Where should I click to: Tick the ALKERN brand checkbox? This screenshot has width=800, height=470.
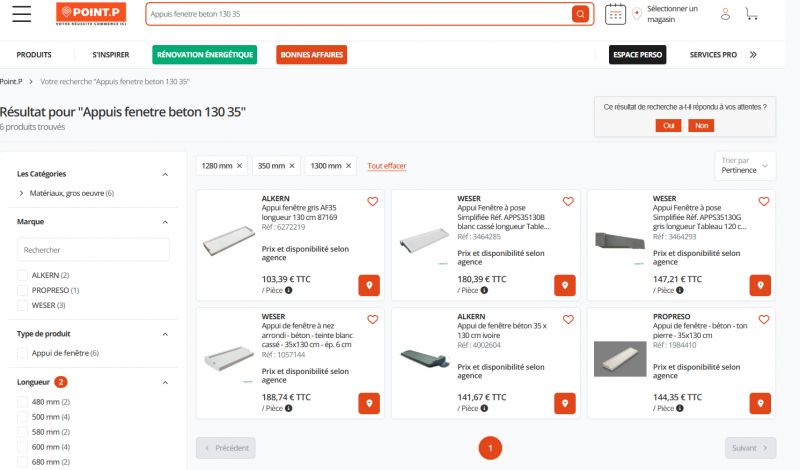tap(23, 275)
